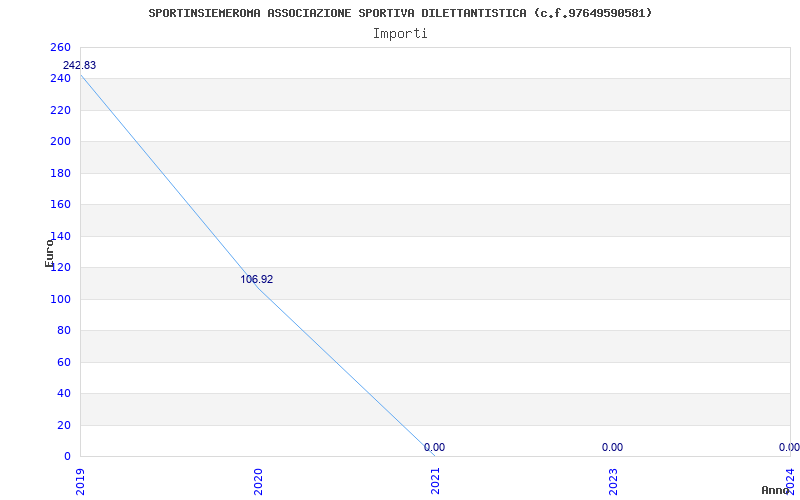Click the 180 y-axis tick label

(60, 173)
